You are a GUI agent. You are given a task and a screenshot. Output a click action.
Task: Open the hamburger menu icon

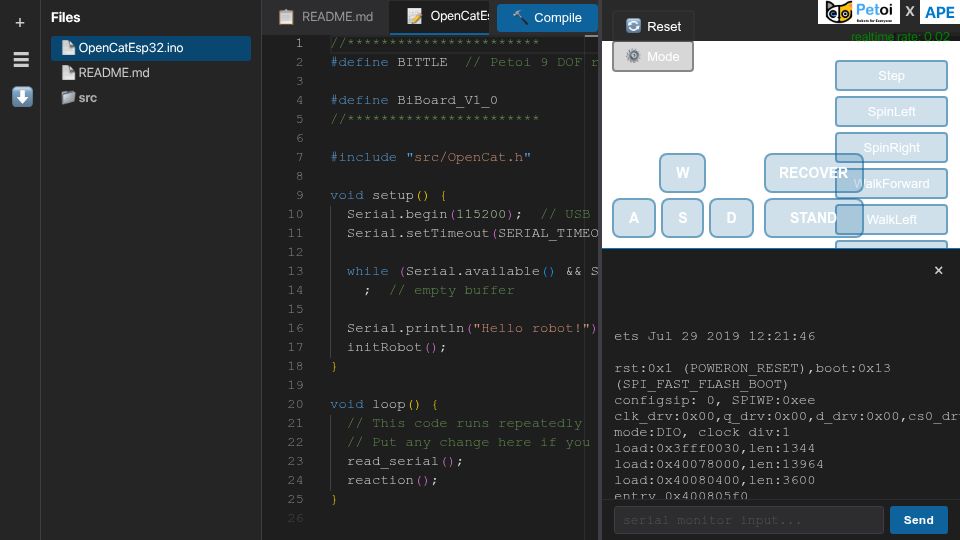[x=21, y=59]
